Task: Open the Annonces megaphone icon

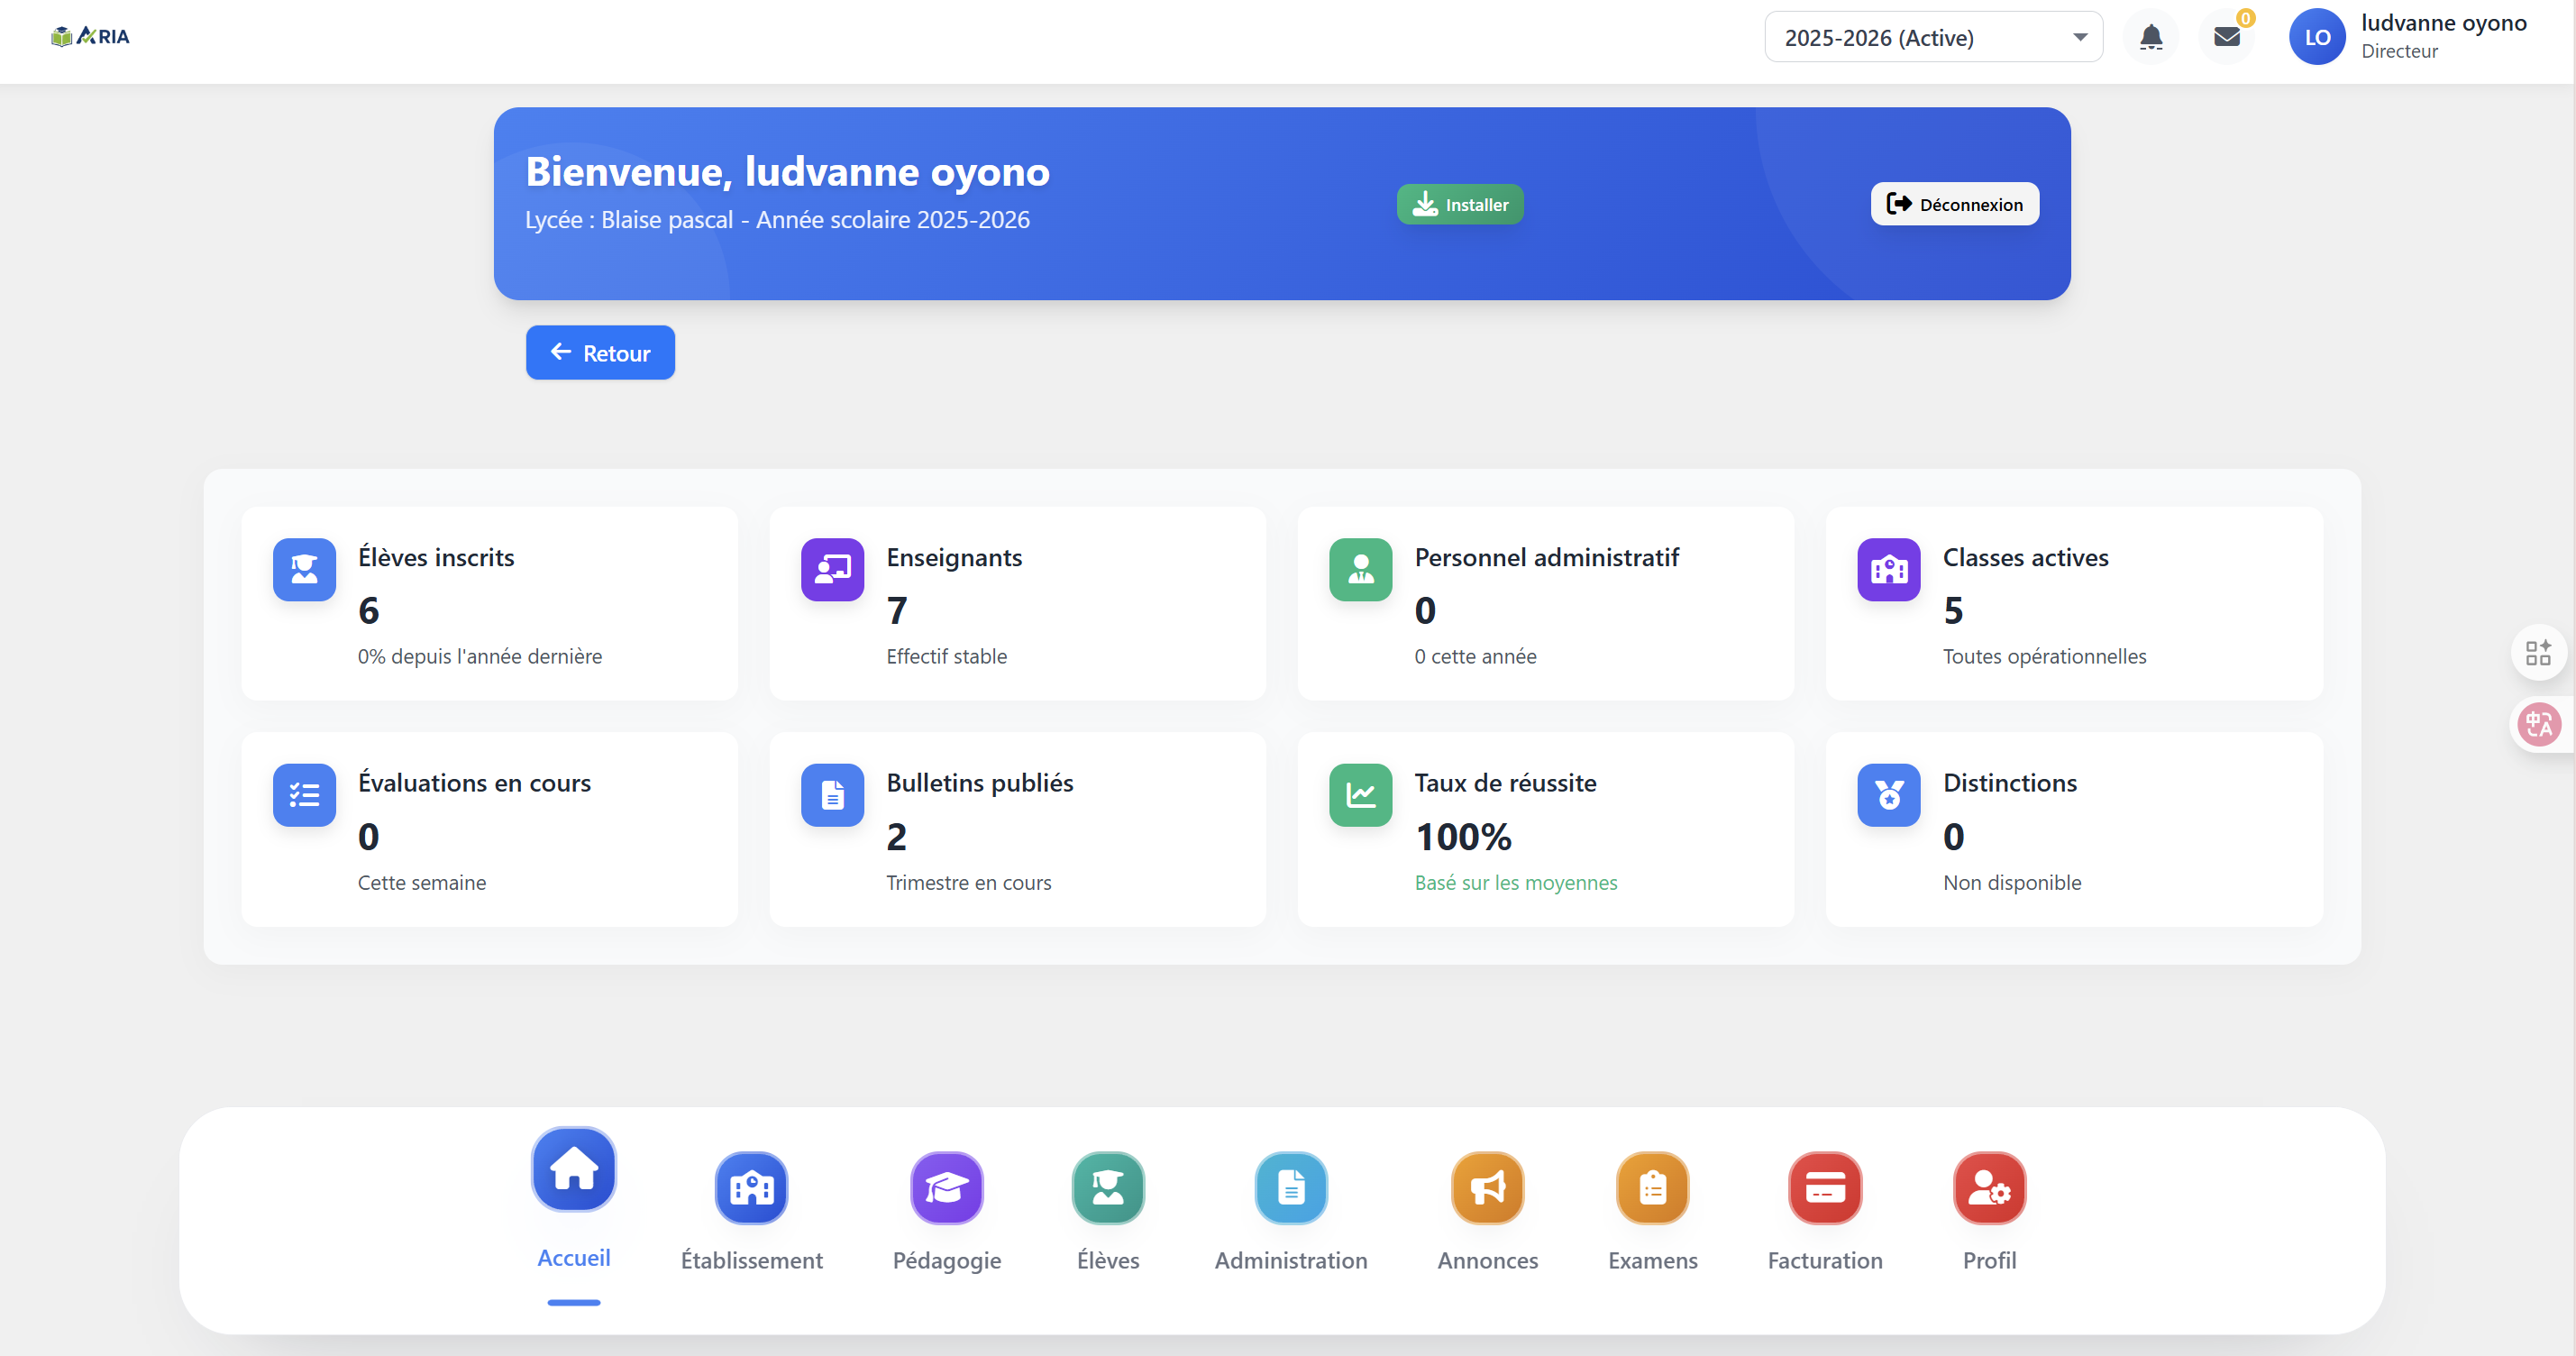Action: tap(1487, 1187)
